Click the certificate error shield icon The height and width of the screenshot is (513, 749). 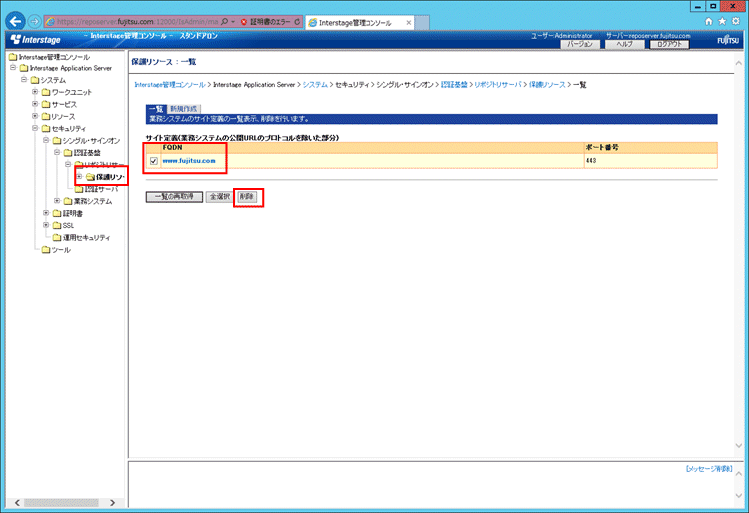pos(244,22)
